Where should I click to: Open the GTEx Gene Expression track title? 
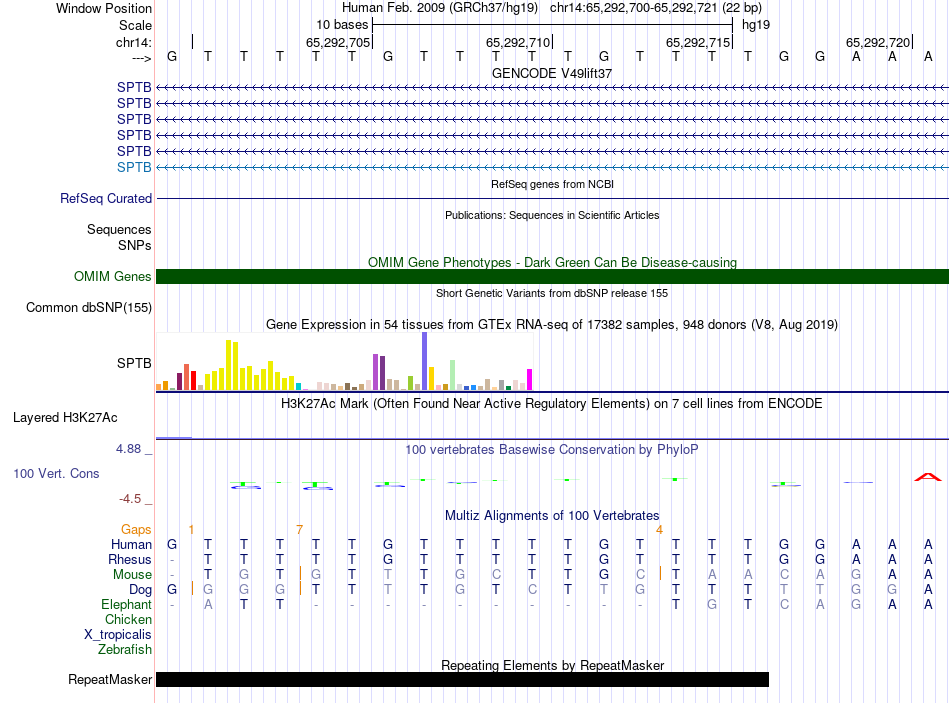[552, 325]
